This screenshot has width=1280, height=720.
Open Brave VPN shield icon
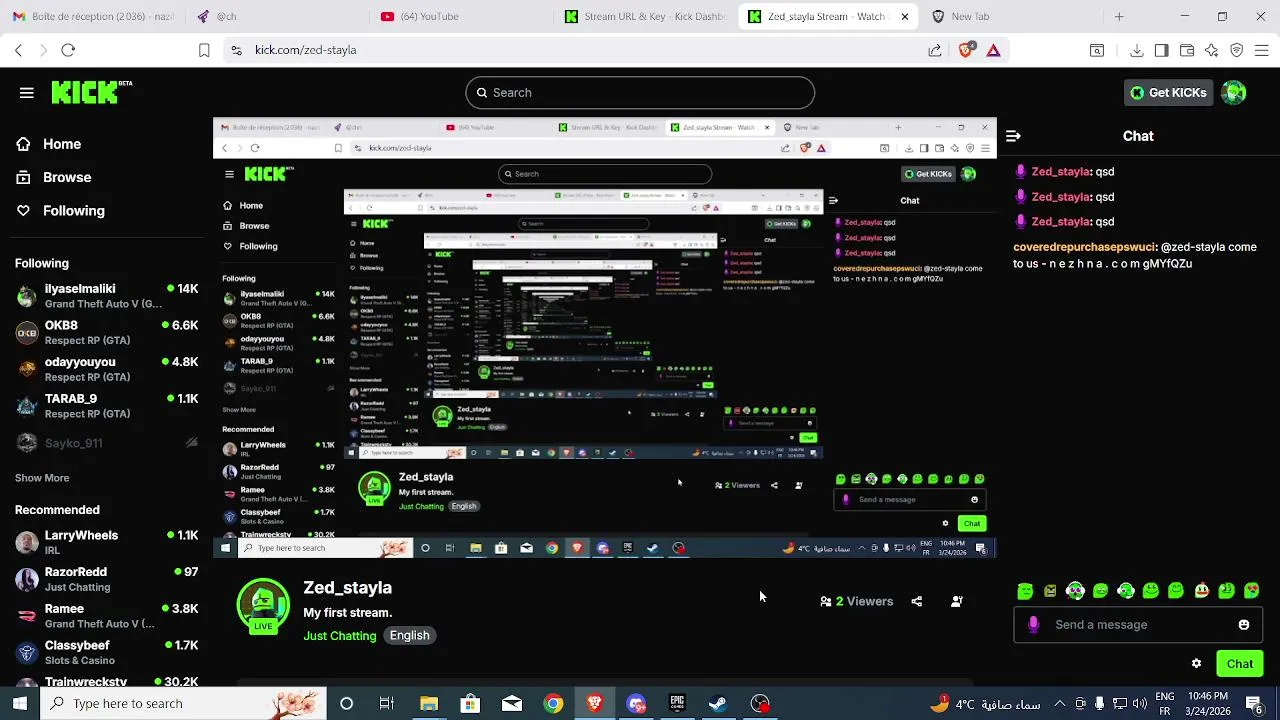point(1237,50)
